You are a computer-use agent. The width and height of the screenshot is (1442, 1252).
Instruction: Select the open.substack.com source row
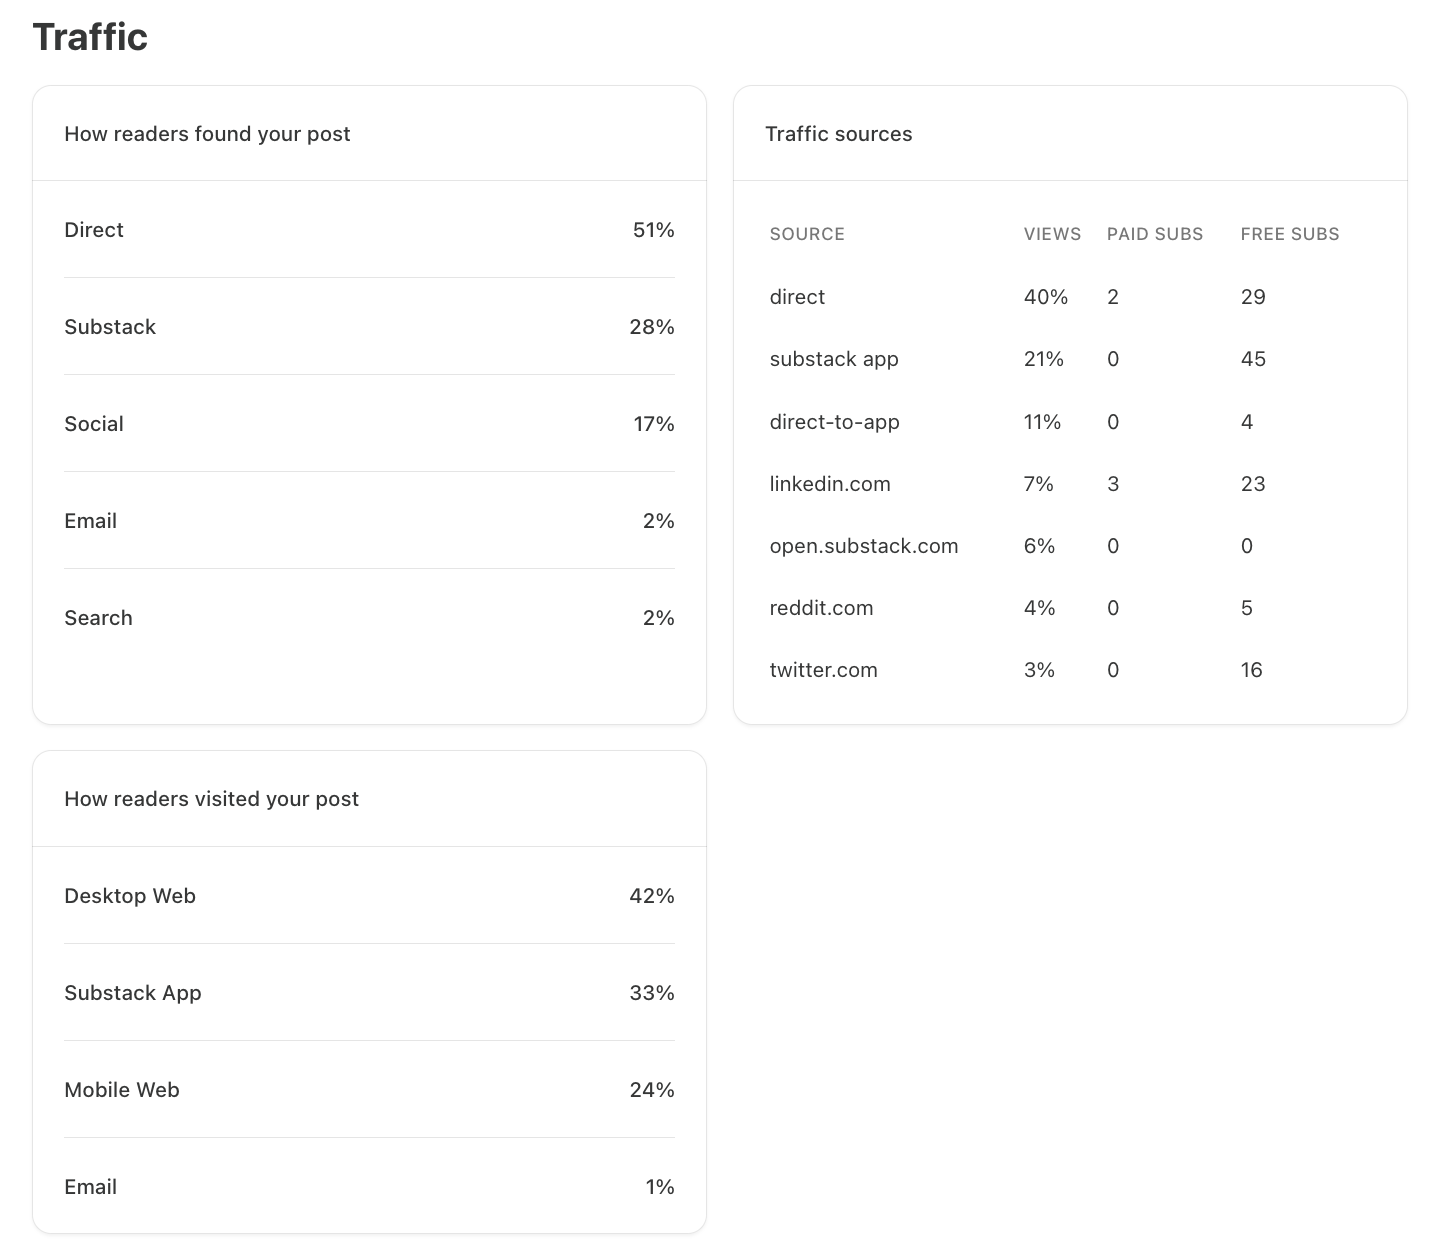point(1070,546)
